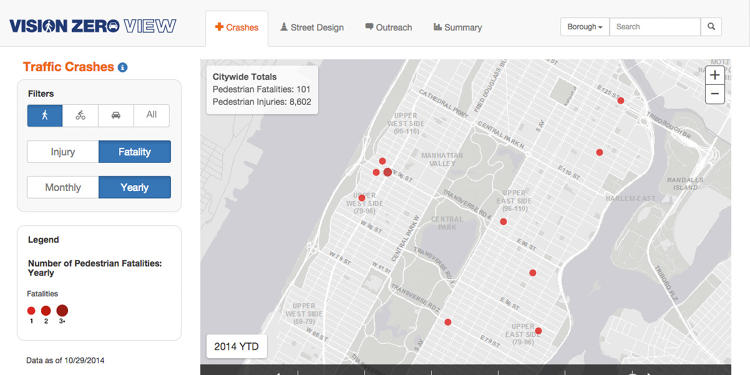Click the Central Park map label

click(447, 223)
